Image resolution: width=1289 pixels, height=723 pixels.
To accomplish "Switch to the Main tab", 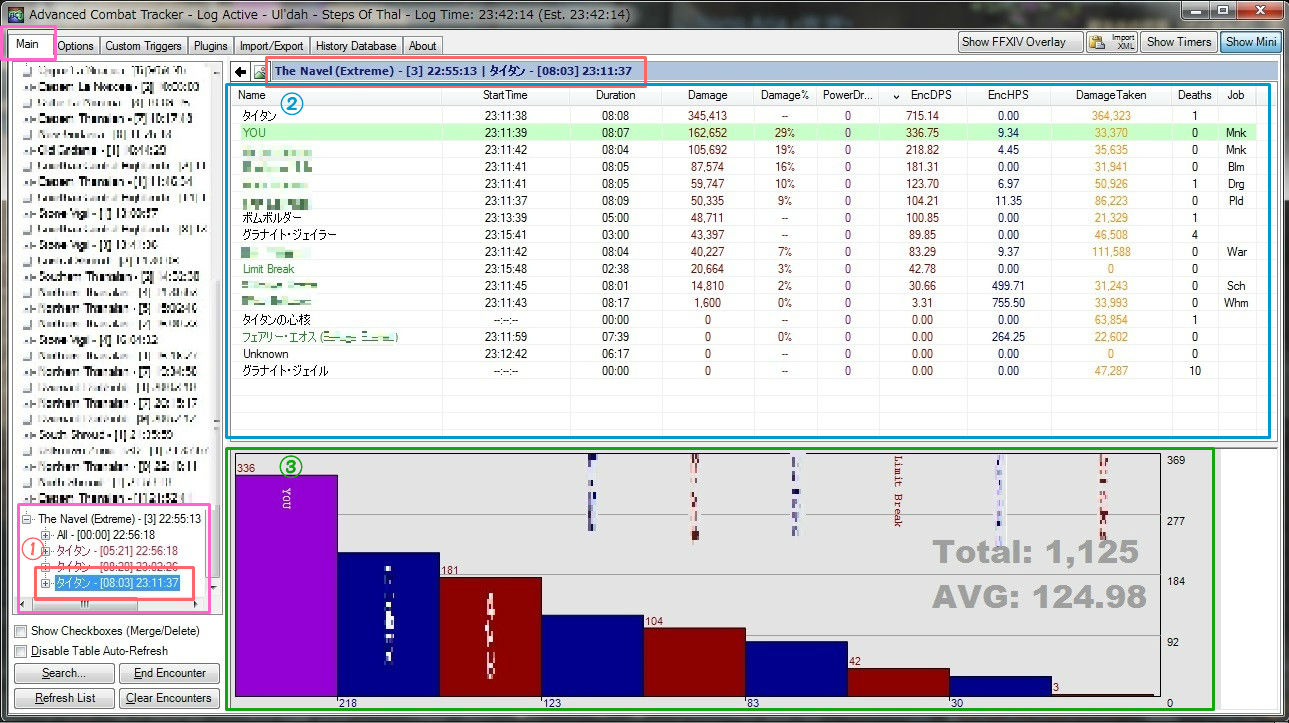I will 28,44.
